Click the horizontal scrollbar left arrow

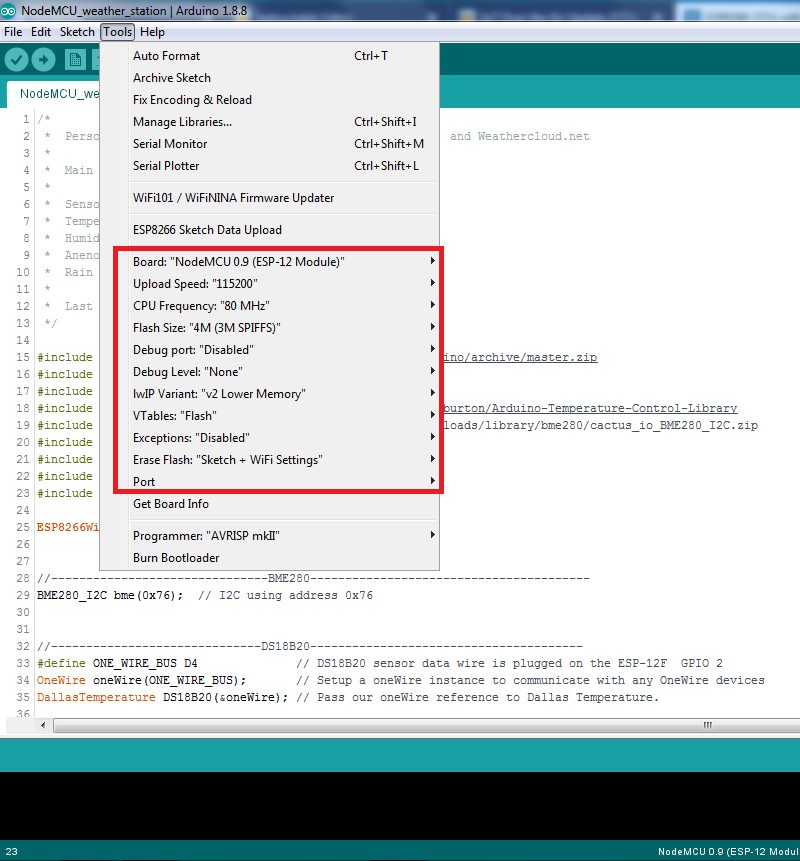click(43, 725)
